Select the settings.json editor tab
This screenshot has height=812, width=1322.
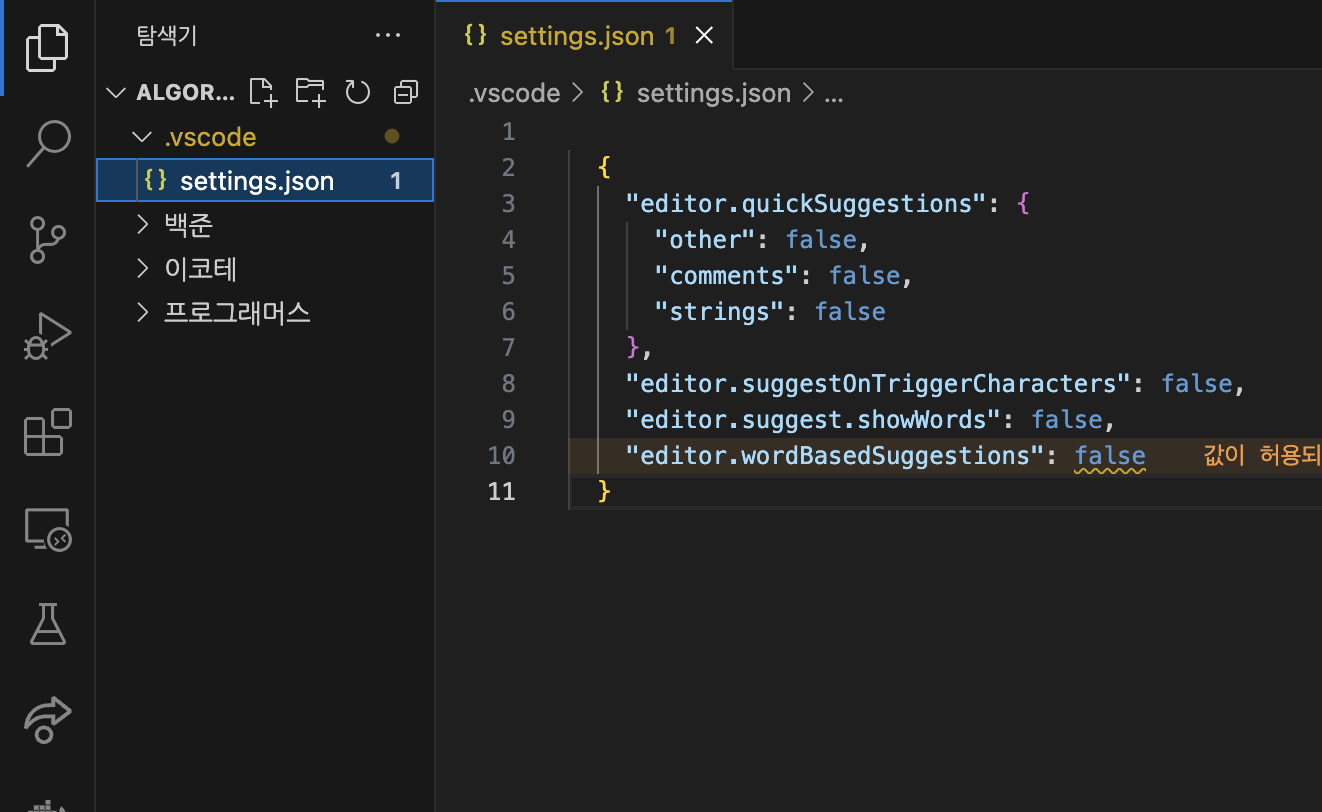584,36
